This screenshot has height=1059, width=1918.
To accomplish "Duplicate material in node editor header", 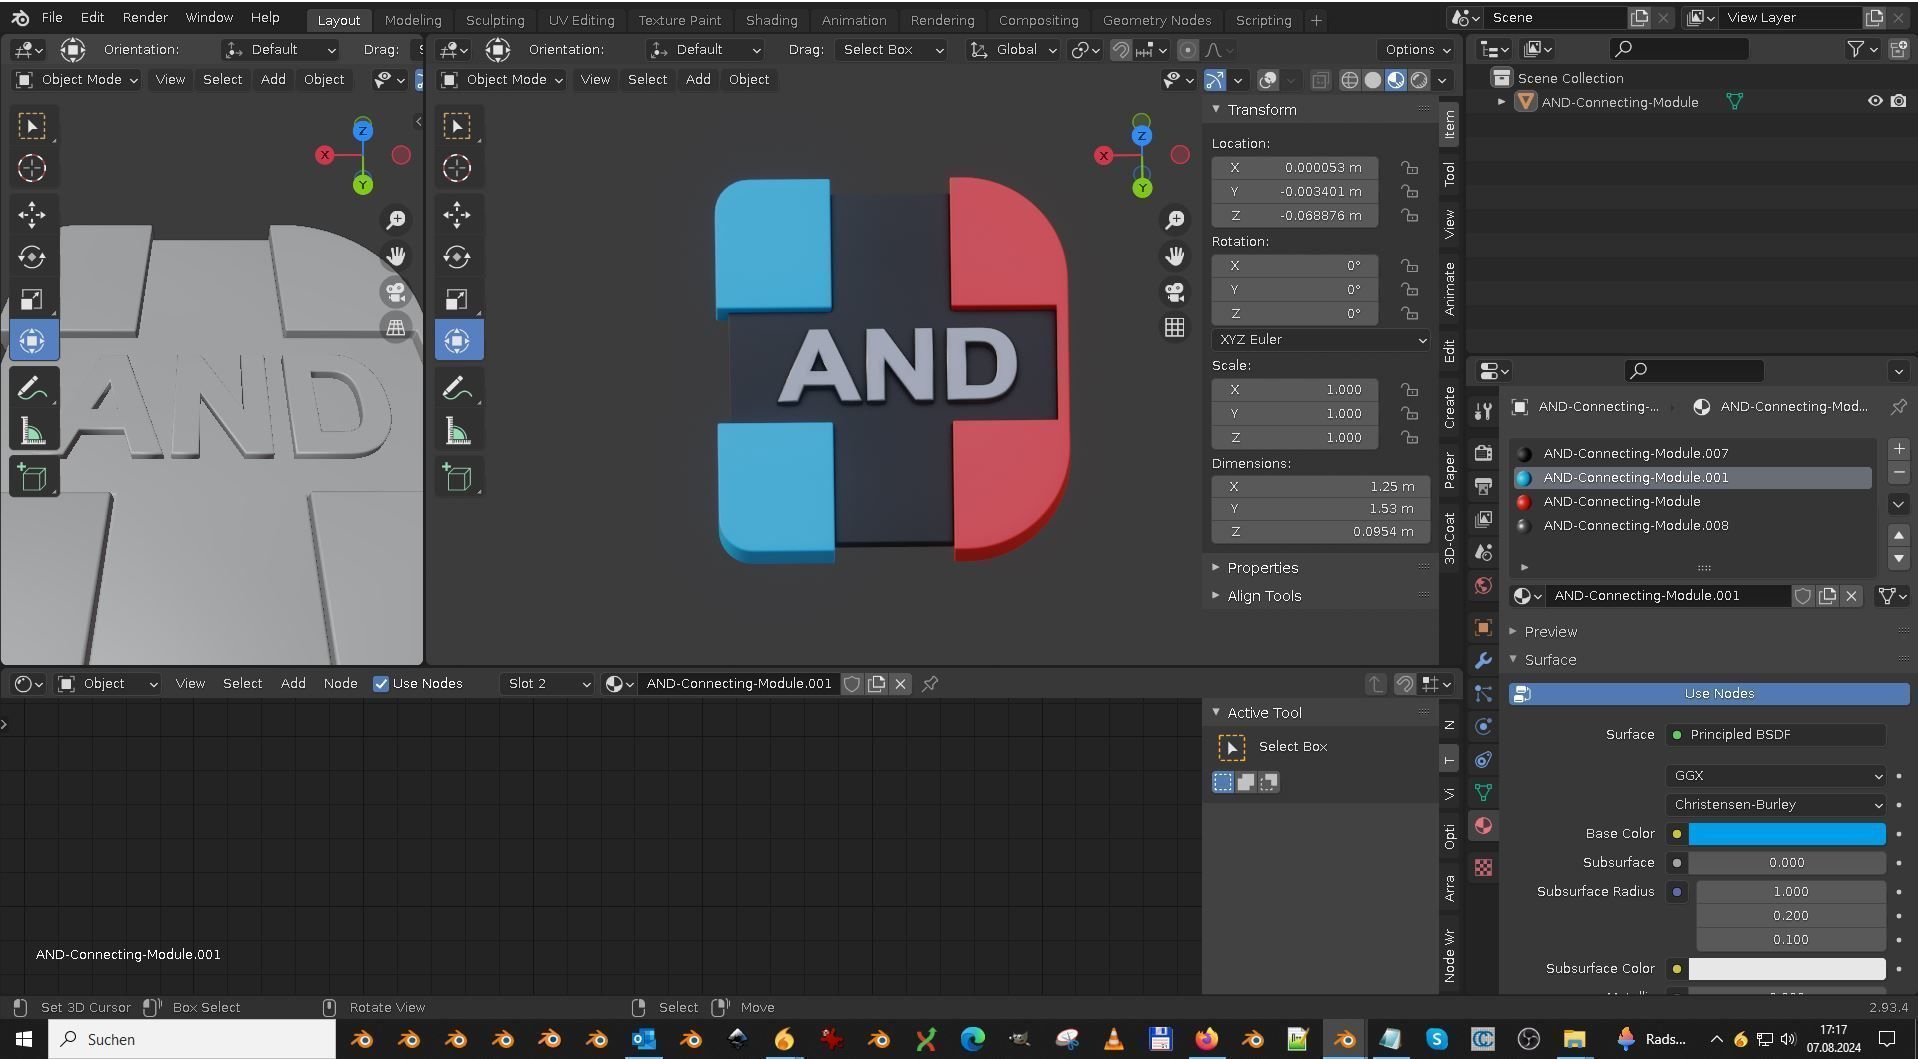I will point(876,684).
